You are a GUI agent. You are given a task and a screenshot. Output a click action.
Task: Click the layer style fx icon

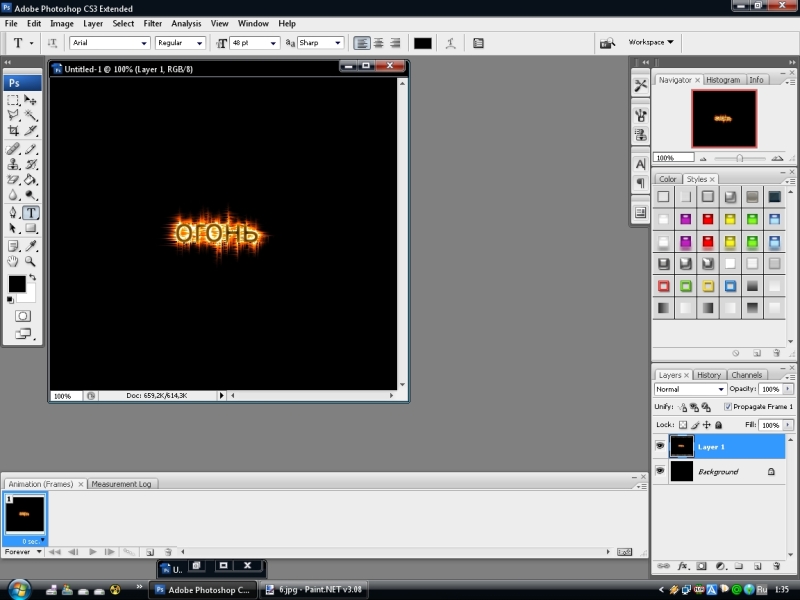click(684, 566)
